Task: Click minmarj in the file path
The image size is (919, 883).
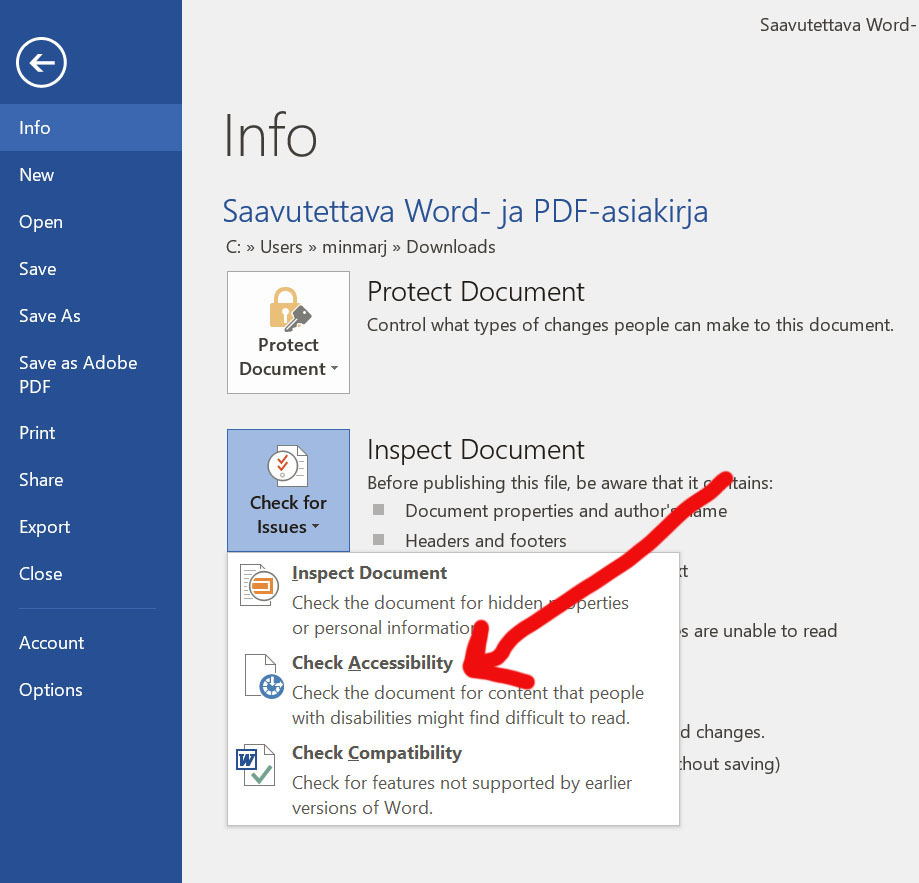Action: pyautogui.click(x=354, y=247)
